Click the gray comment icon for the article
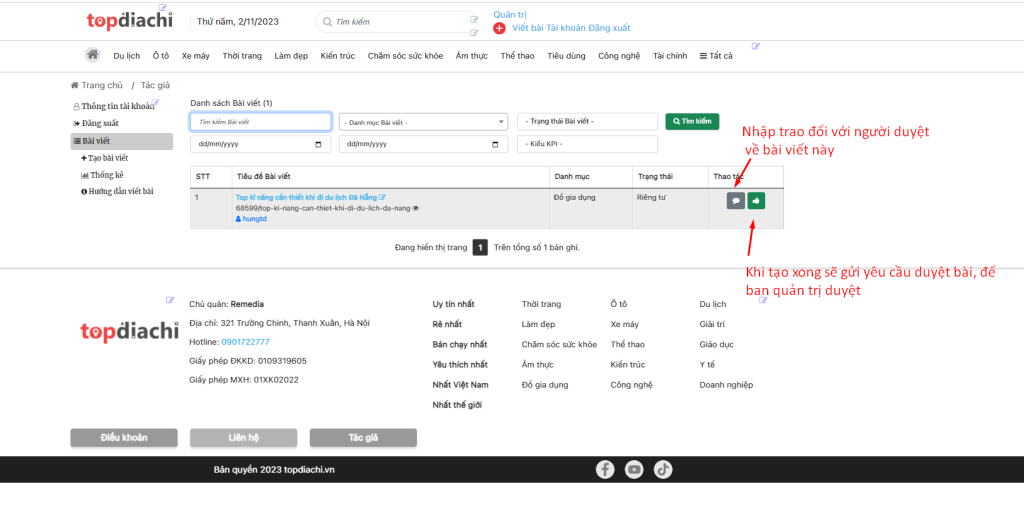The width and height of the screenshot is (1024, 513). [736, 200]
